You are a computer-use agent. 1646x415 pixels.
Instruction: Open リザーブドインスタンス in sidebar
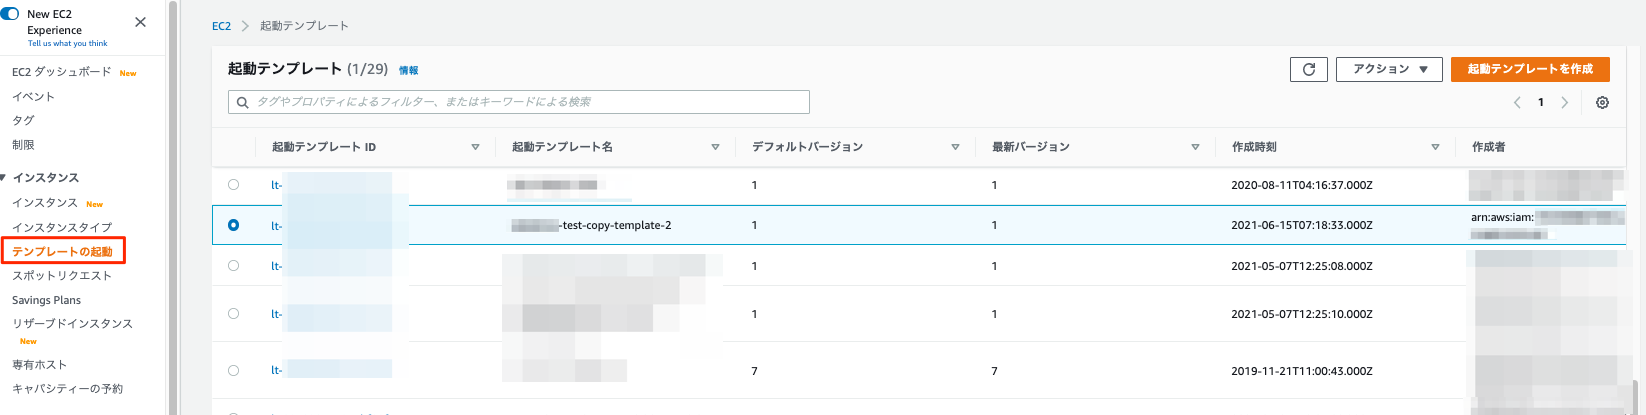[x=72, y=324]
